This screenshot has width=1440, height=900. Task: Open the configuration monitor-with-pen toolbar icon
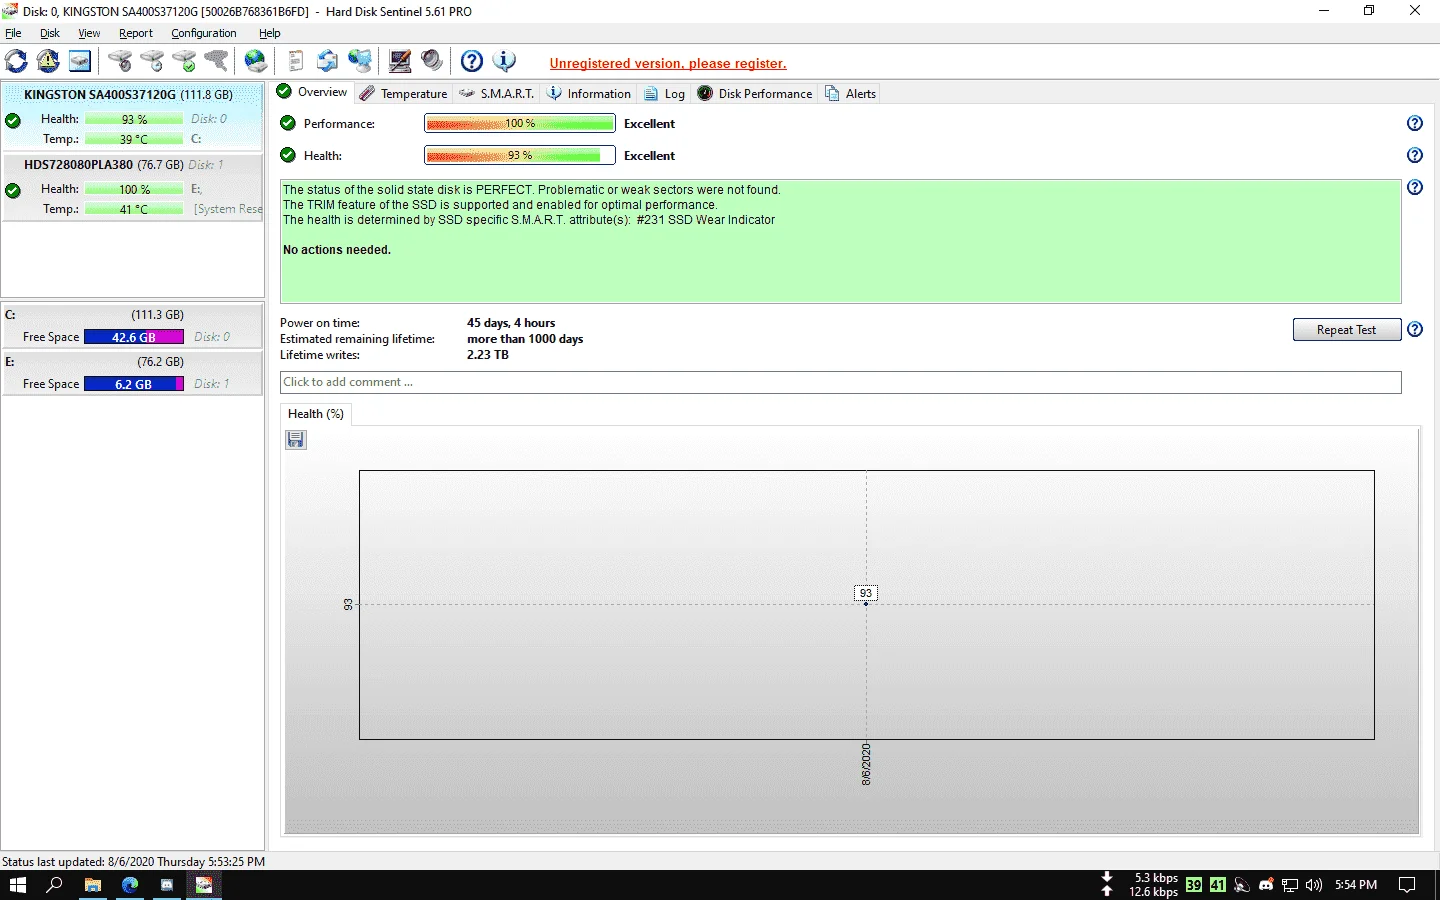pyautogui.click(x=400, y=61)
